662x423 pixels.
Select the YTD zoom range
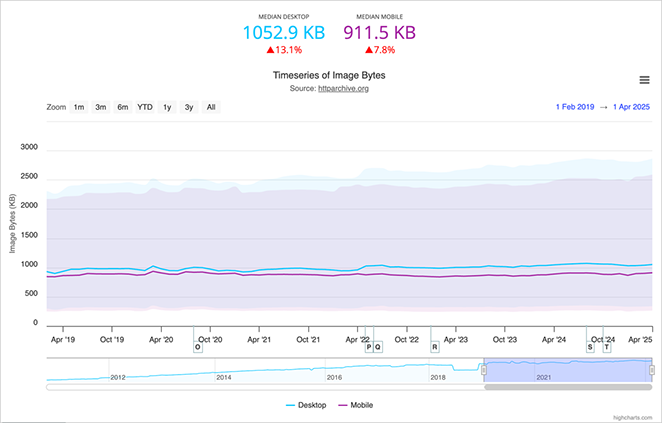click(x=145, y=107)
